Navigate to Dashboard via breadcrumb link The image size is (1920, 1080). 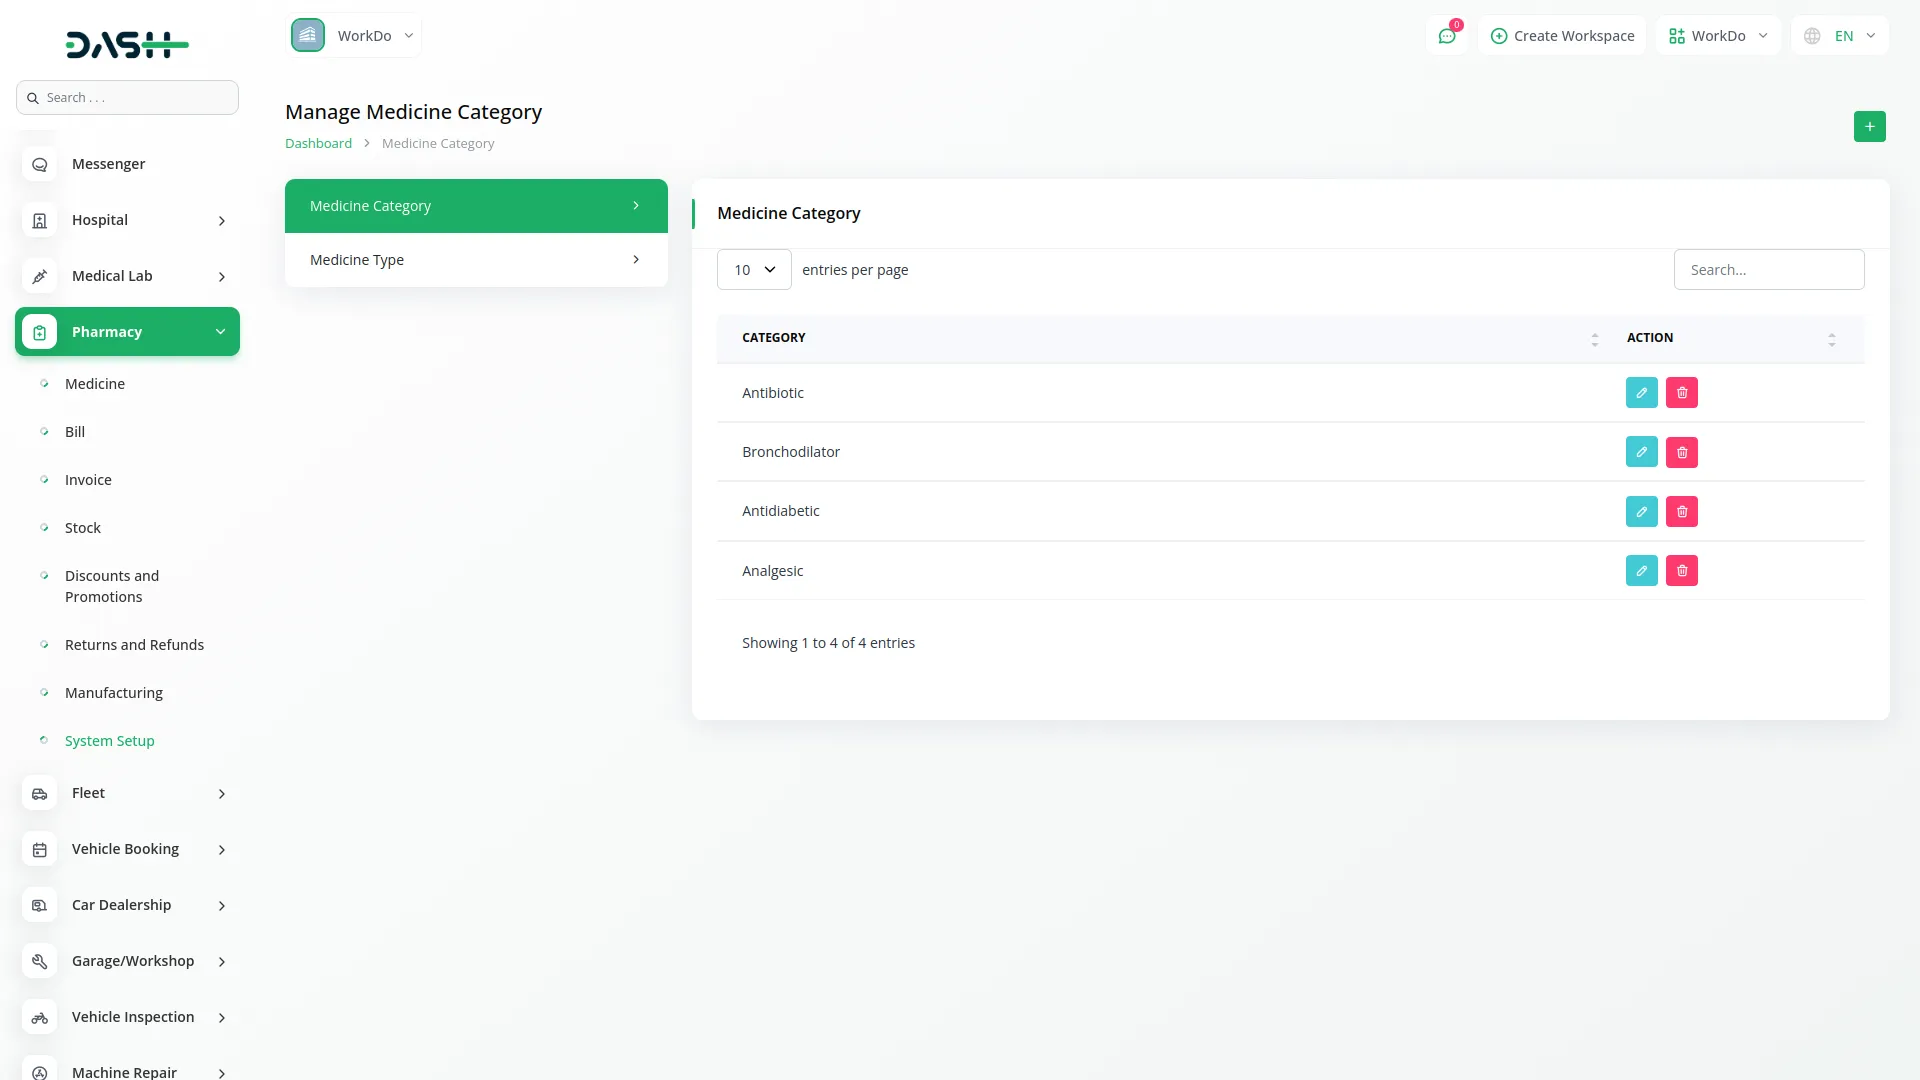[318, 142]
